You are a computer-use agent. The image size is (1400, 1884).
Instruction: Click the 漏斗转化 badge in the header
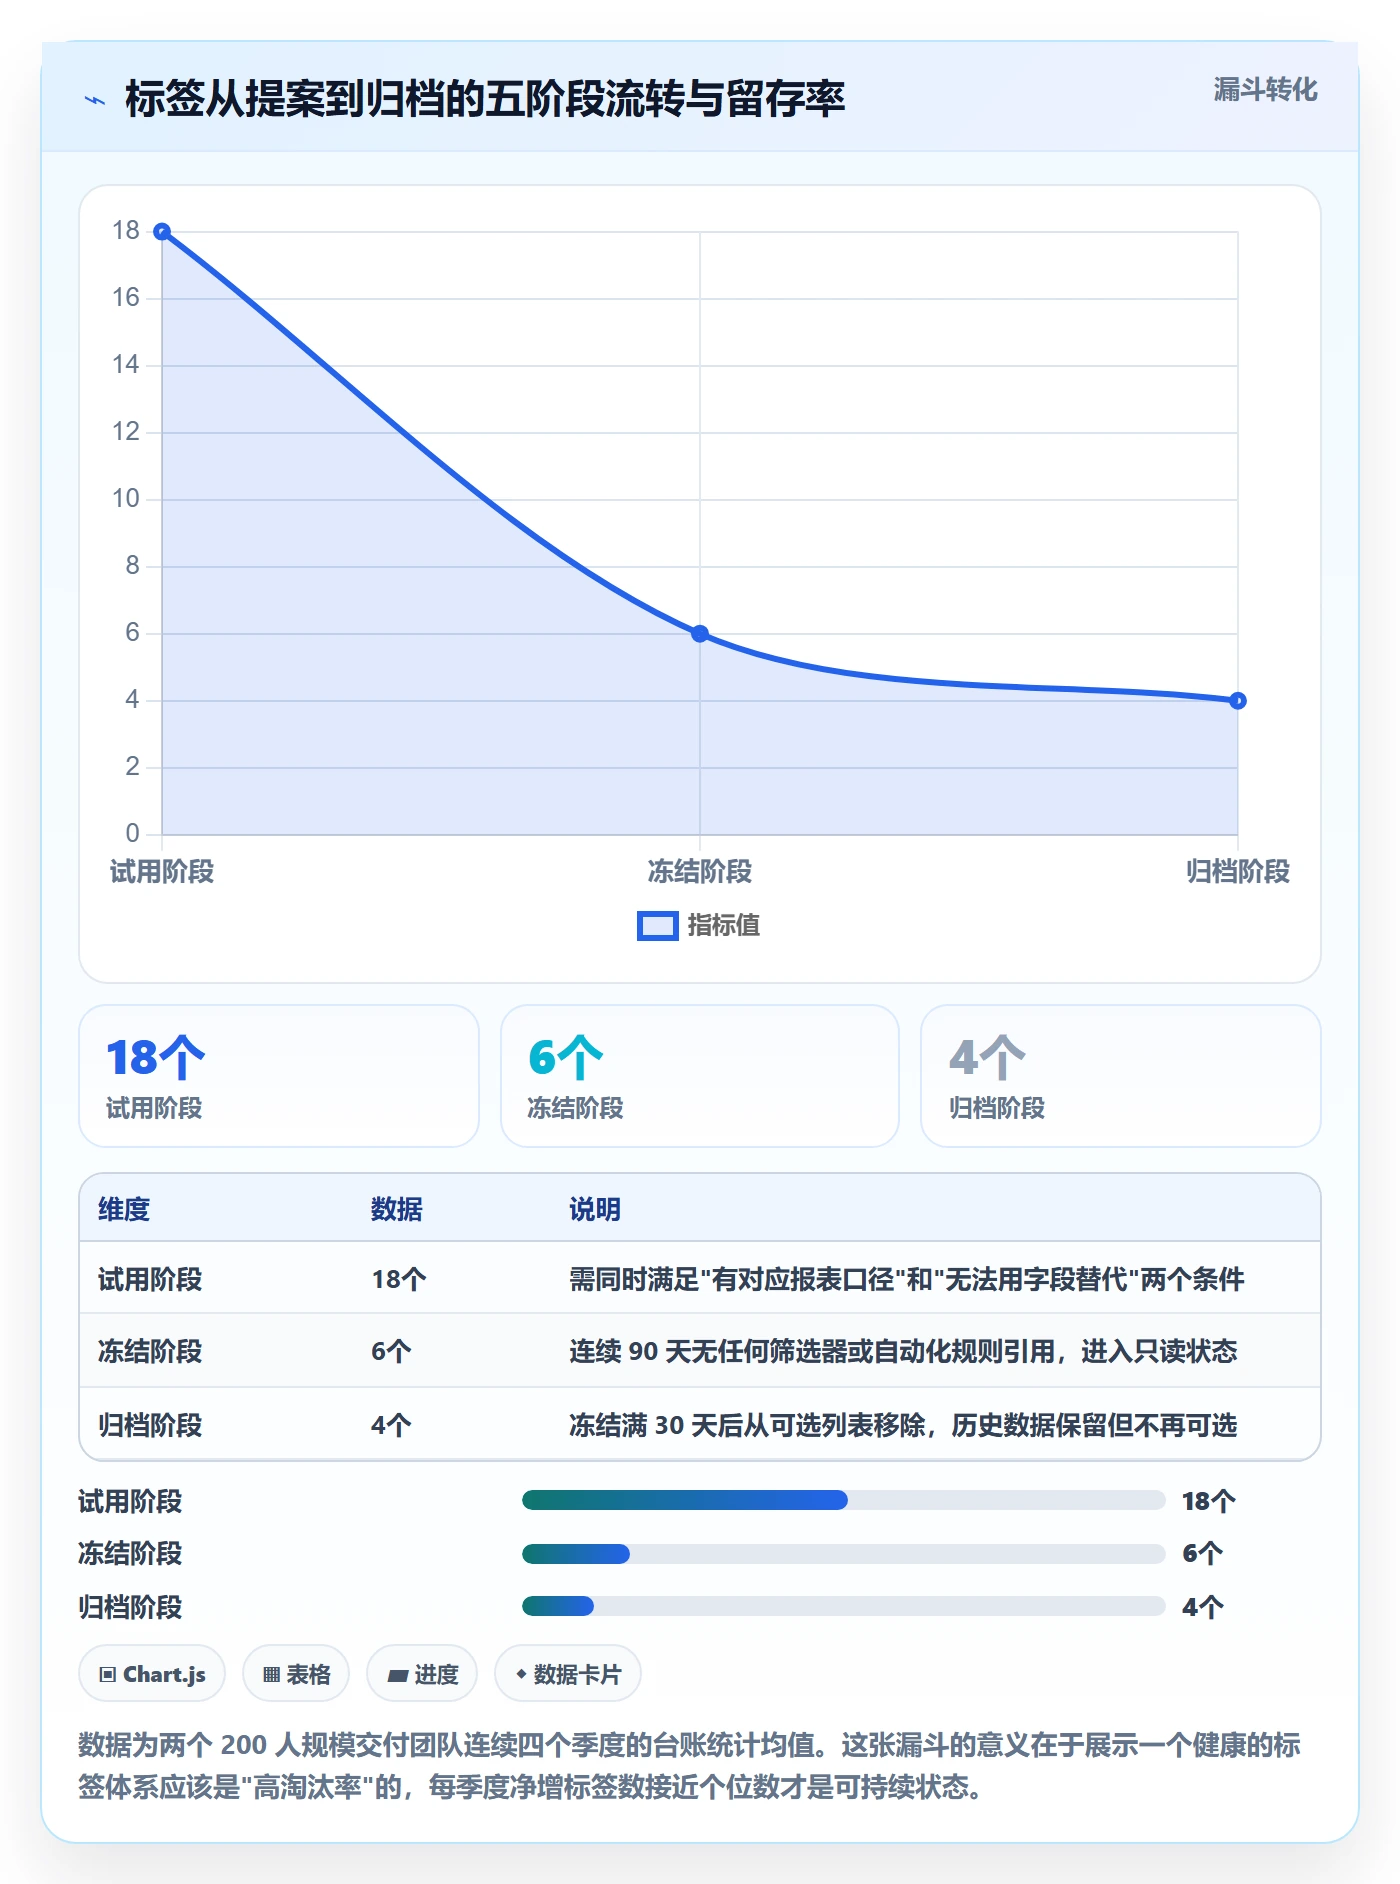pyautogui.click(x=1265, y=90)
